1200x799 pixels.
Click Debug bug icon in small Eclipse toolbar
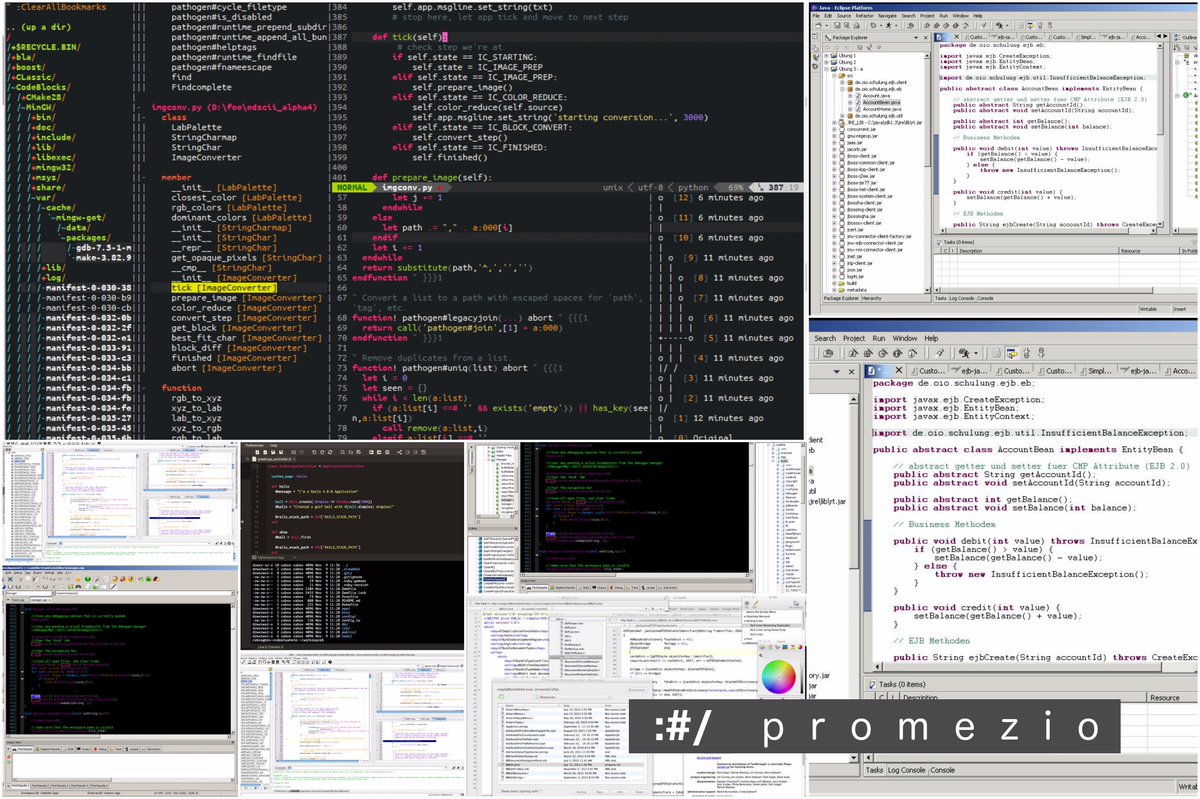pos(873,26)
